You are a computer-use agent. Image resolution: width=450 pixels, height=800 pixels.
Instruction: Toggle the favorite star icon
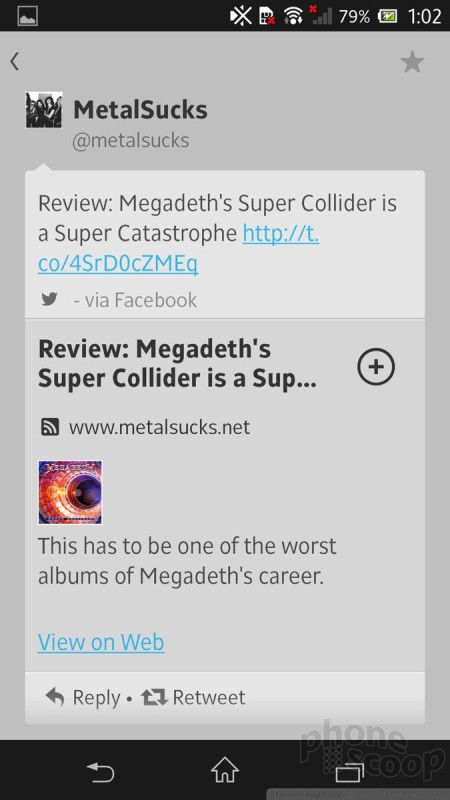(412, 62)
